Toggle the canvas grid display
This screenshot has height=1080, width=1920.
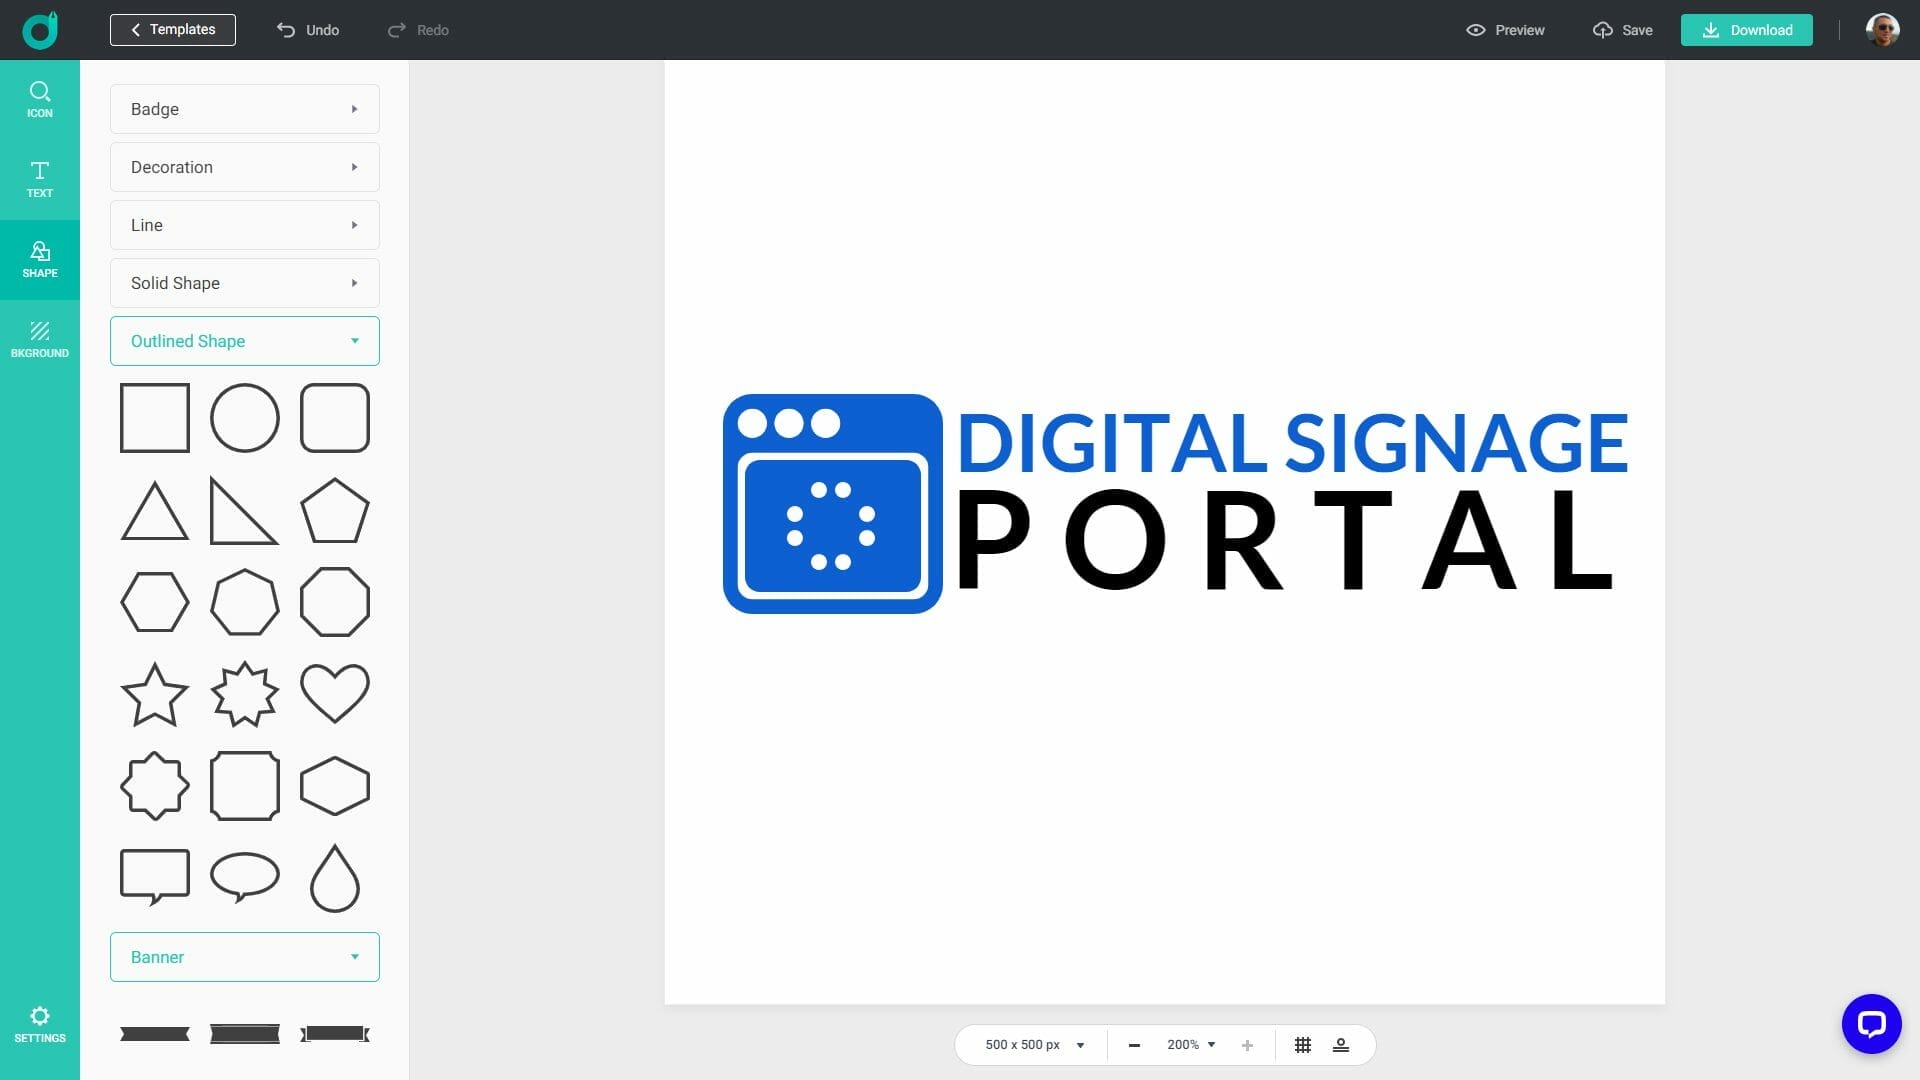(x=1302, y=1045)
